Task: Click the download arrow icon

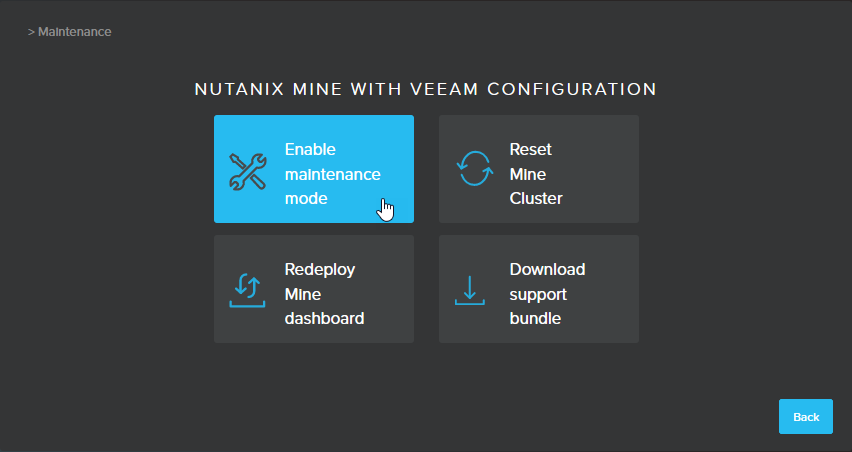Action: click(469, 291)
